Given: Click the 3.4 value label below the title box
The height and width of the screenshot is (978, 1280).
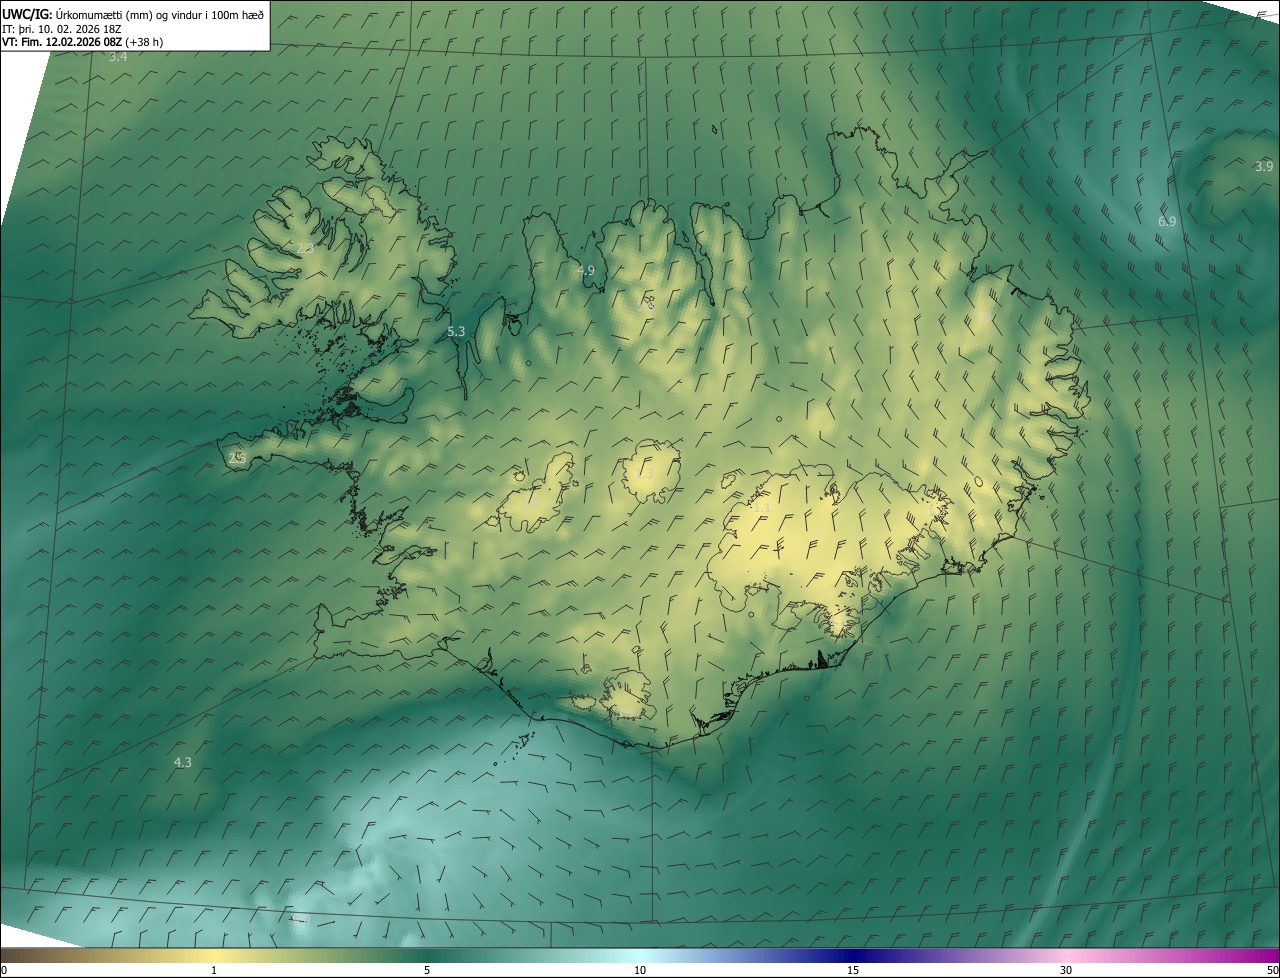Looking at the screenshot, I should tap(118, 57).
